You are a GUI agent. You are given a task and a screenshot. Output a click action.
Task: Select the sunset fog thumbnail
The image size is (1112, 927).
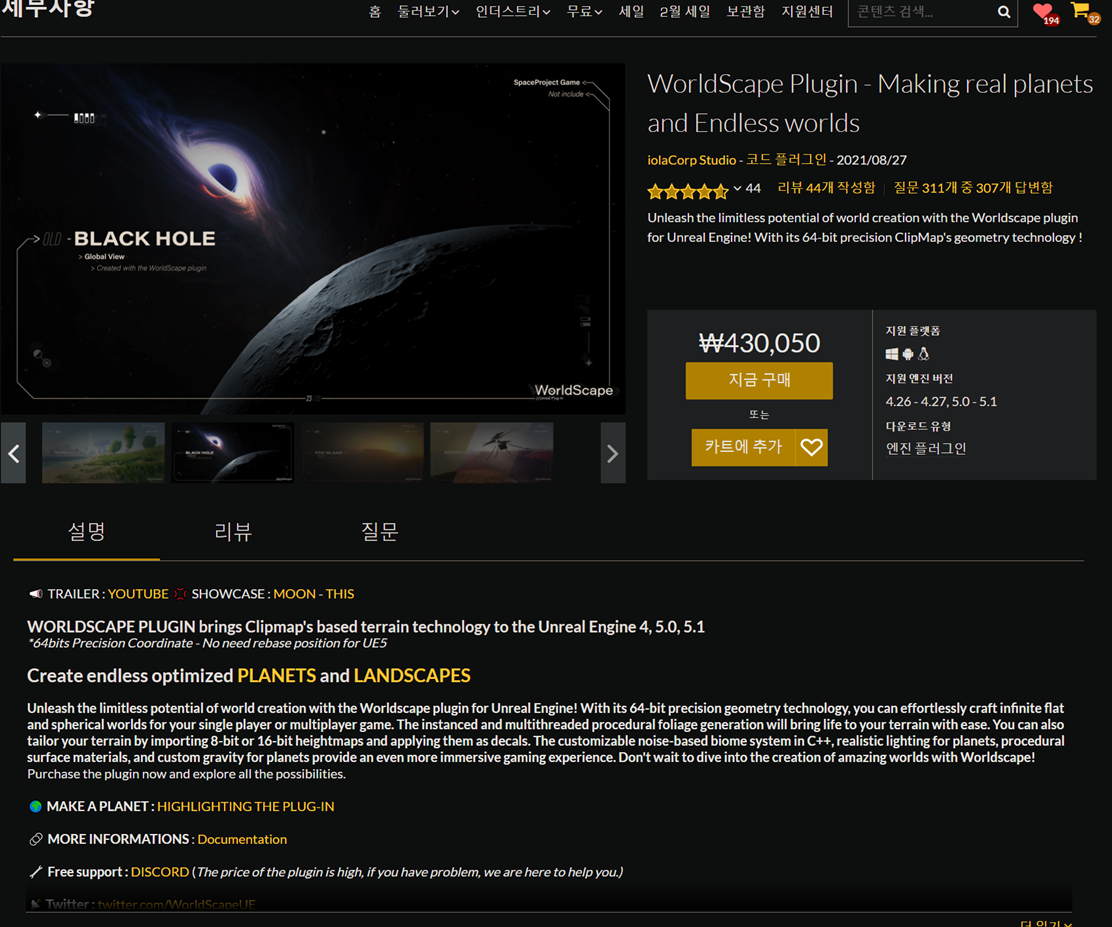[x=362, y=453]
